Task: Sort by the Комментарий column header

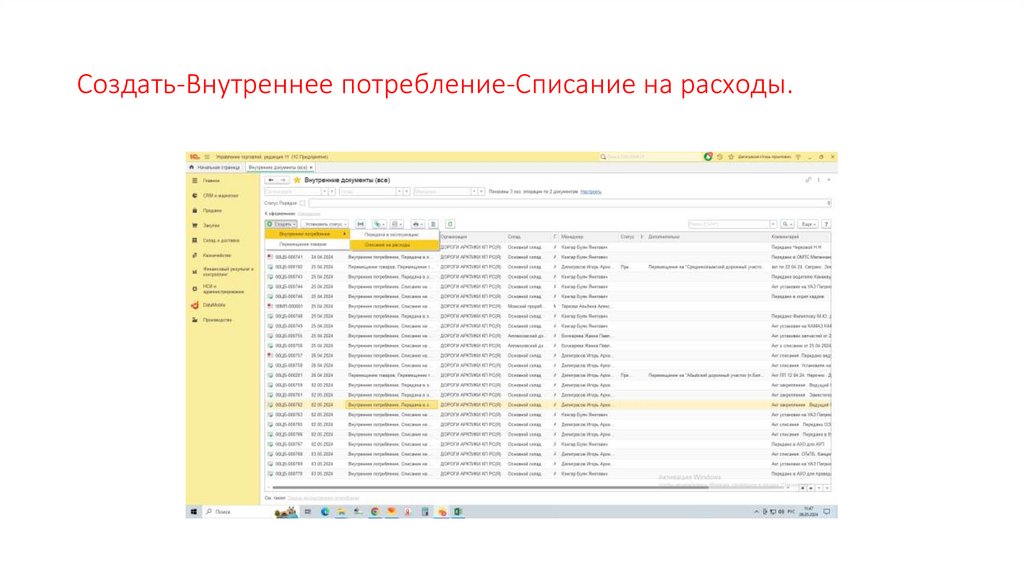Action: tap(800, 236)
